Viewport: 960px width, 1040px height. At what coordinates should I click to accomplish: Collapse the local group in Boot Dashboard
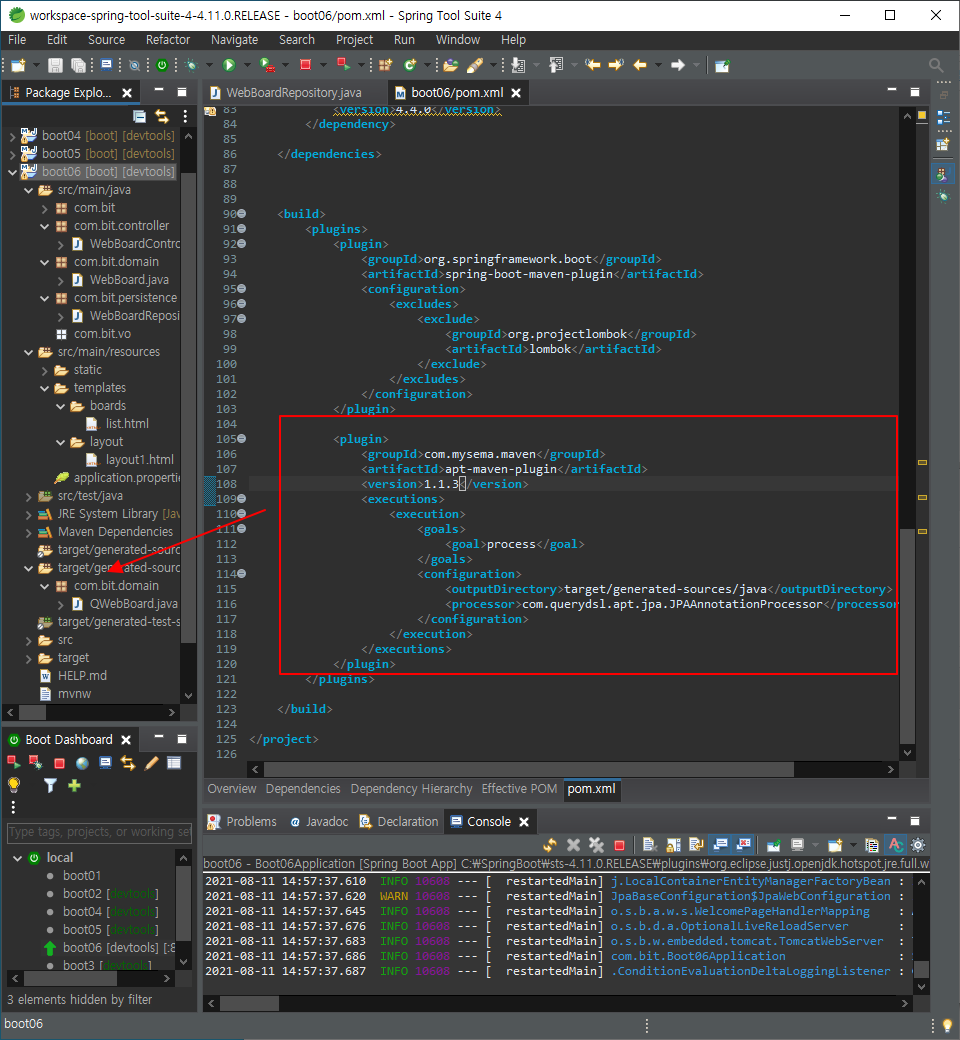click(x=18, y=858)
